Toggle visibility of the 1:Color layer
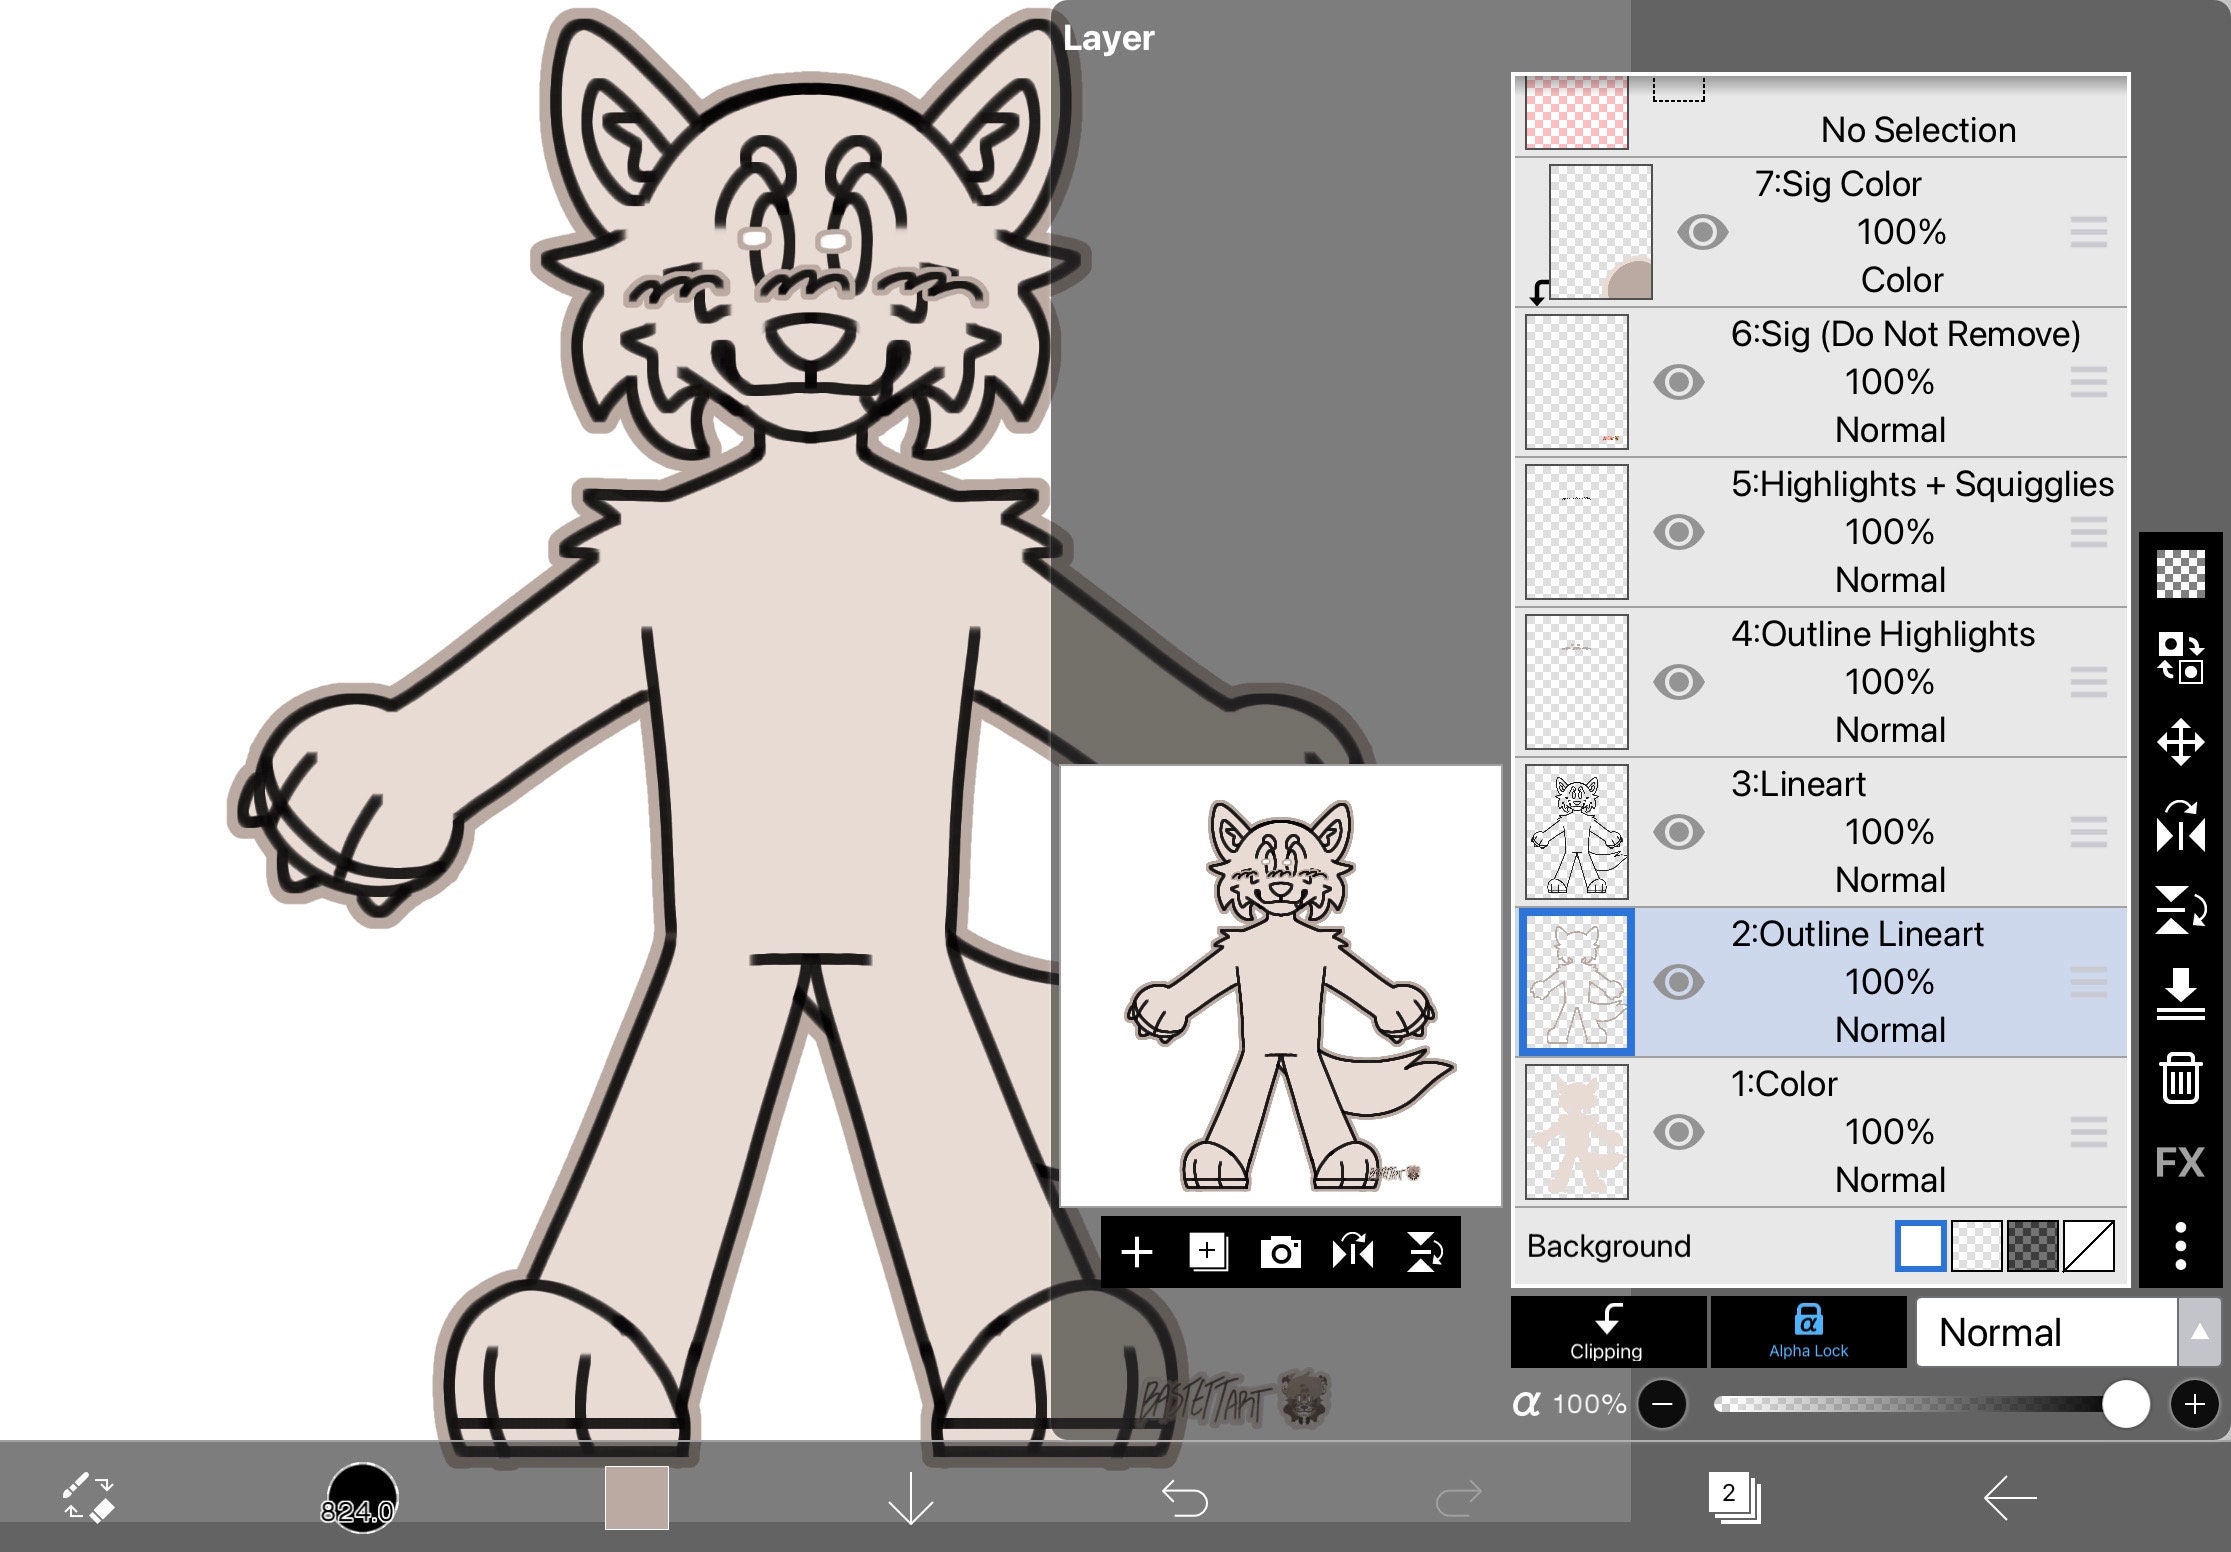The width and height of the screenshot is (2231, 1552). pyautogui.click(x=1679, y=1132)
